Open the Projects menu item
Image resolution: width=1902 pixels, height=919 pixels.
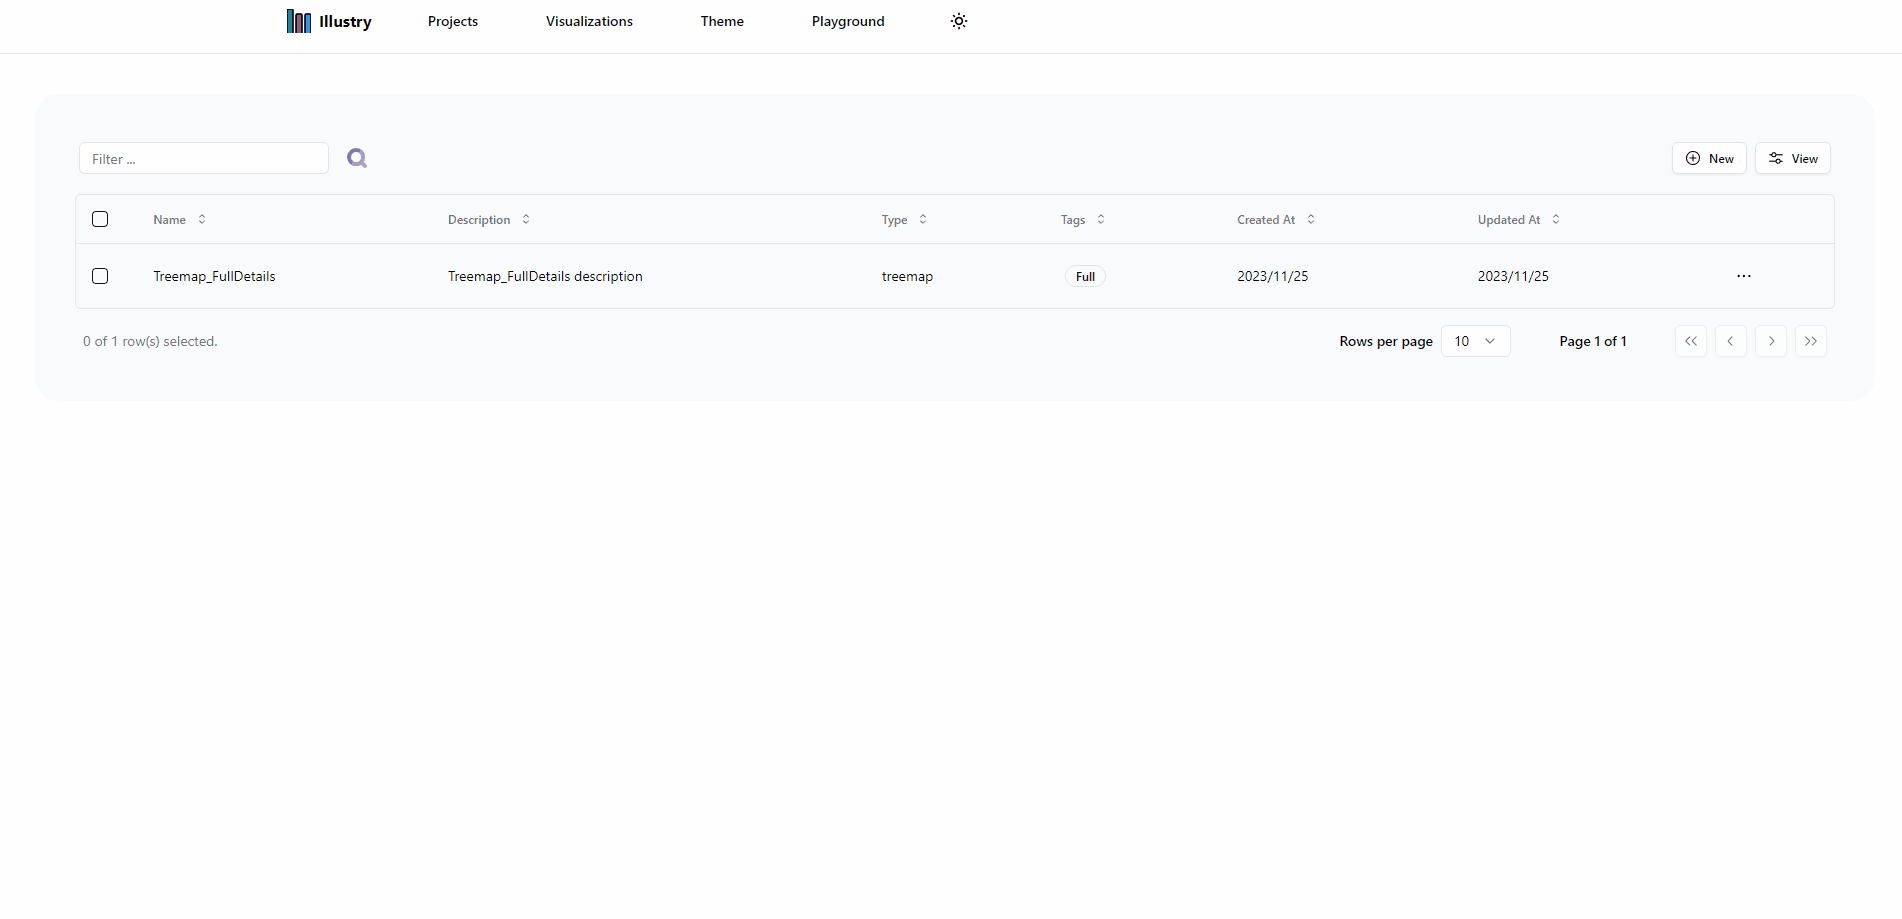point(452,21)
